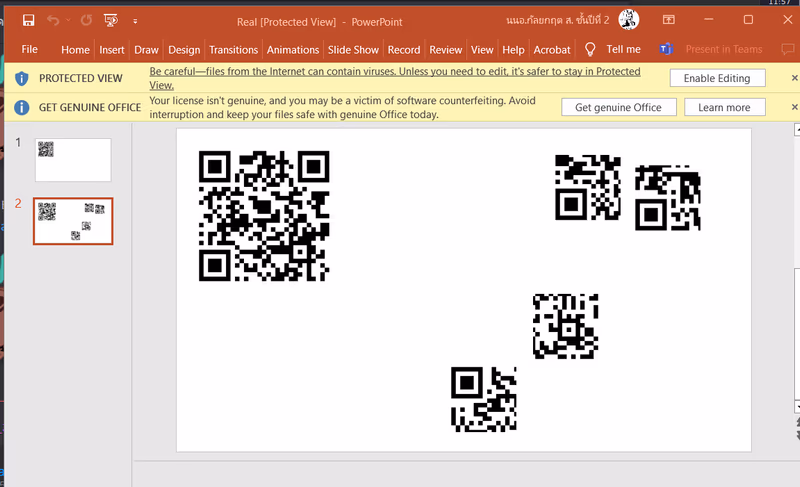This screenshot has width=800, height=487.
Task: Open the Animations tab
Action: (x=293, y=49)
